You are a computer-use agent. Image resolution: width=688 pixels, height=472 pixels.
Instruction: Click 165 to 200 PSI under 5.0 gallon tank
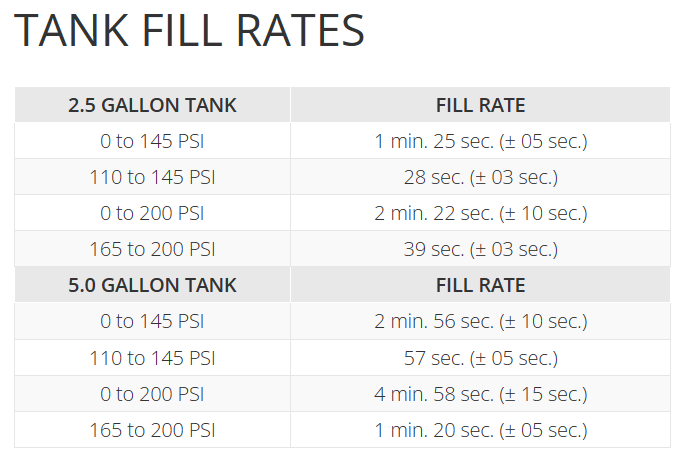(152, 430)
